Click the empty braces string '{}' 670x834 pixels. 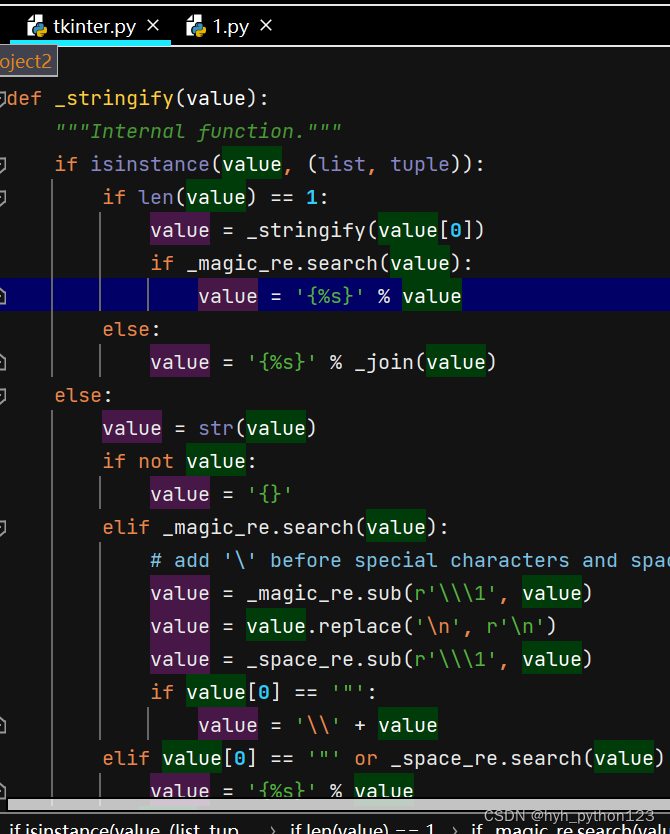pos(270,494)
